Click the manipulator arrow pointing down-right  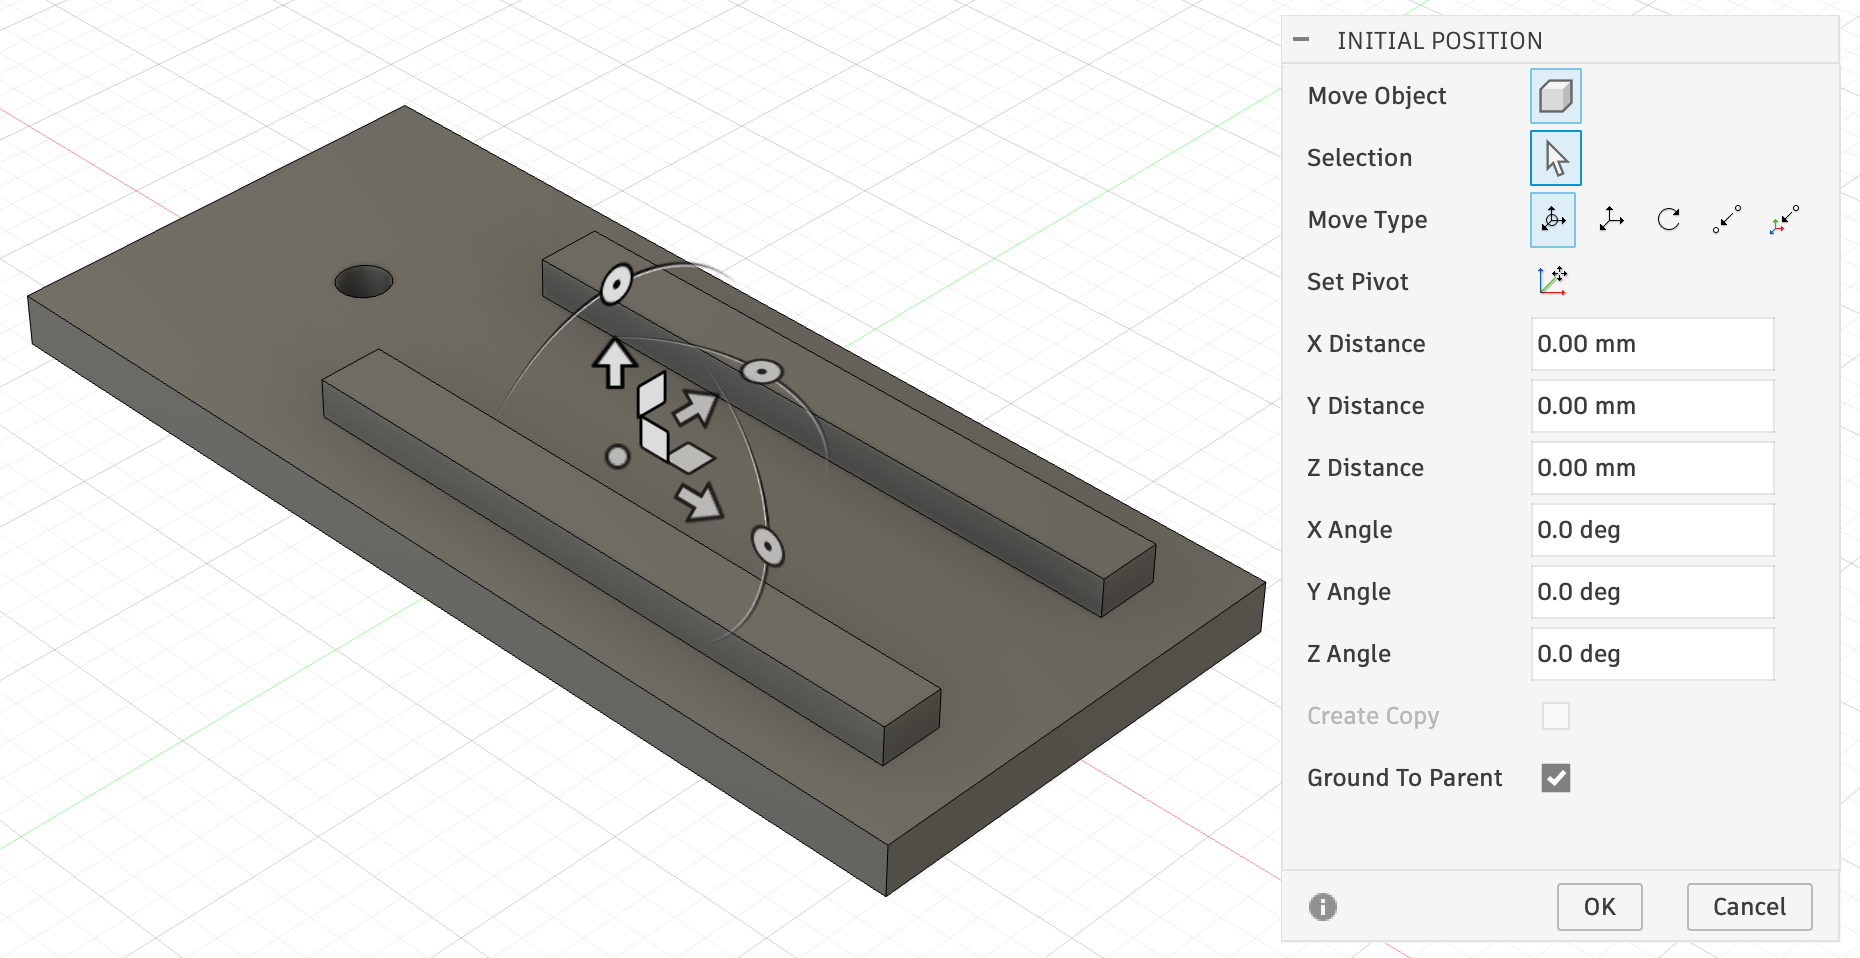(x=699, y=501)
